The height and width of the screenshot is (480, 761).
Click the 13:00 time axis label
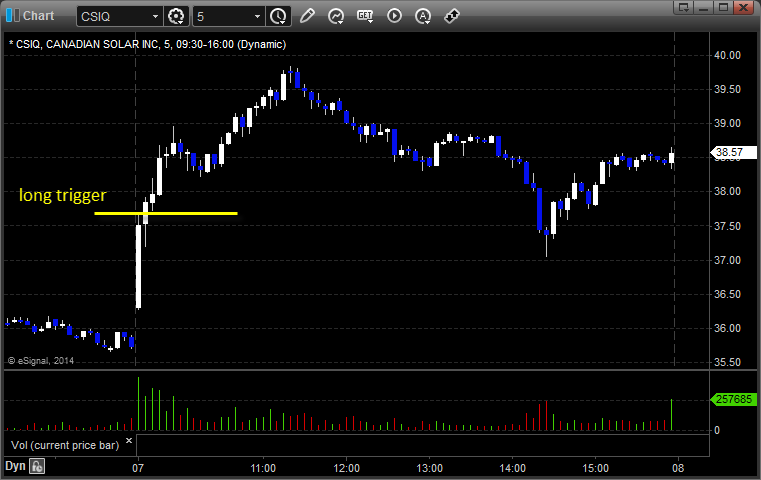click(430, 468)
